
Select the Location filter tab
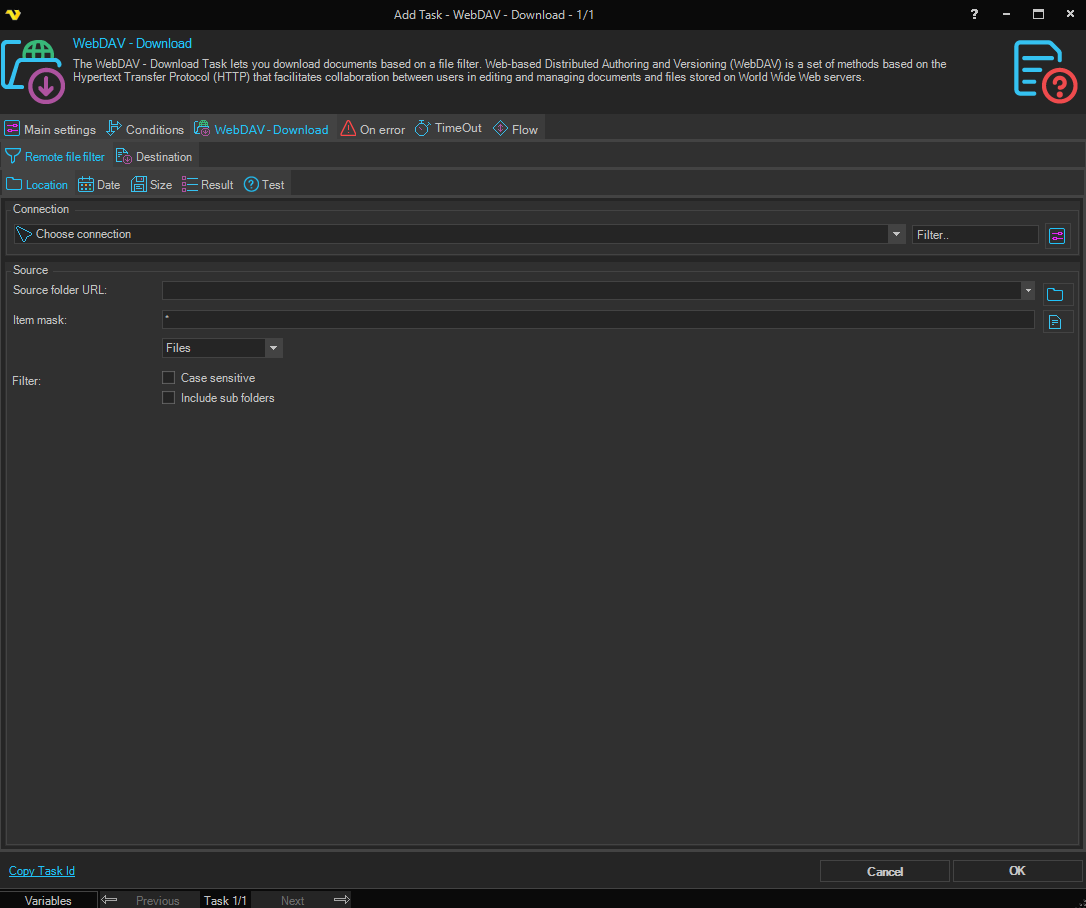(x=37, y=185)
